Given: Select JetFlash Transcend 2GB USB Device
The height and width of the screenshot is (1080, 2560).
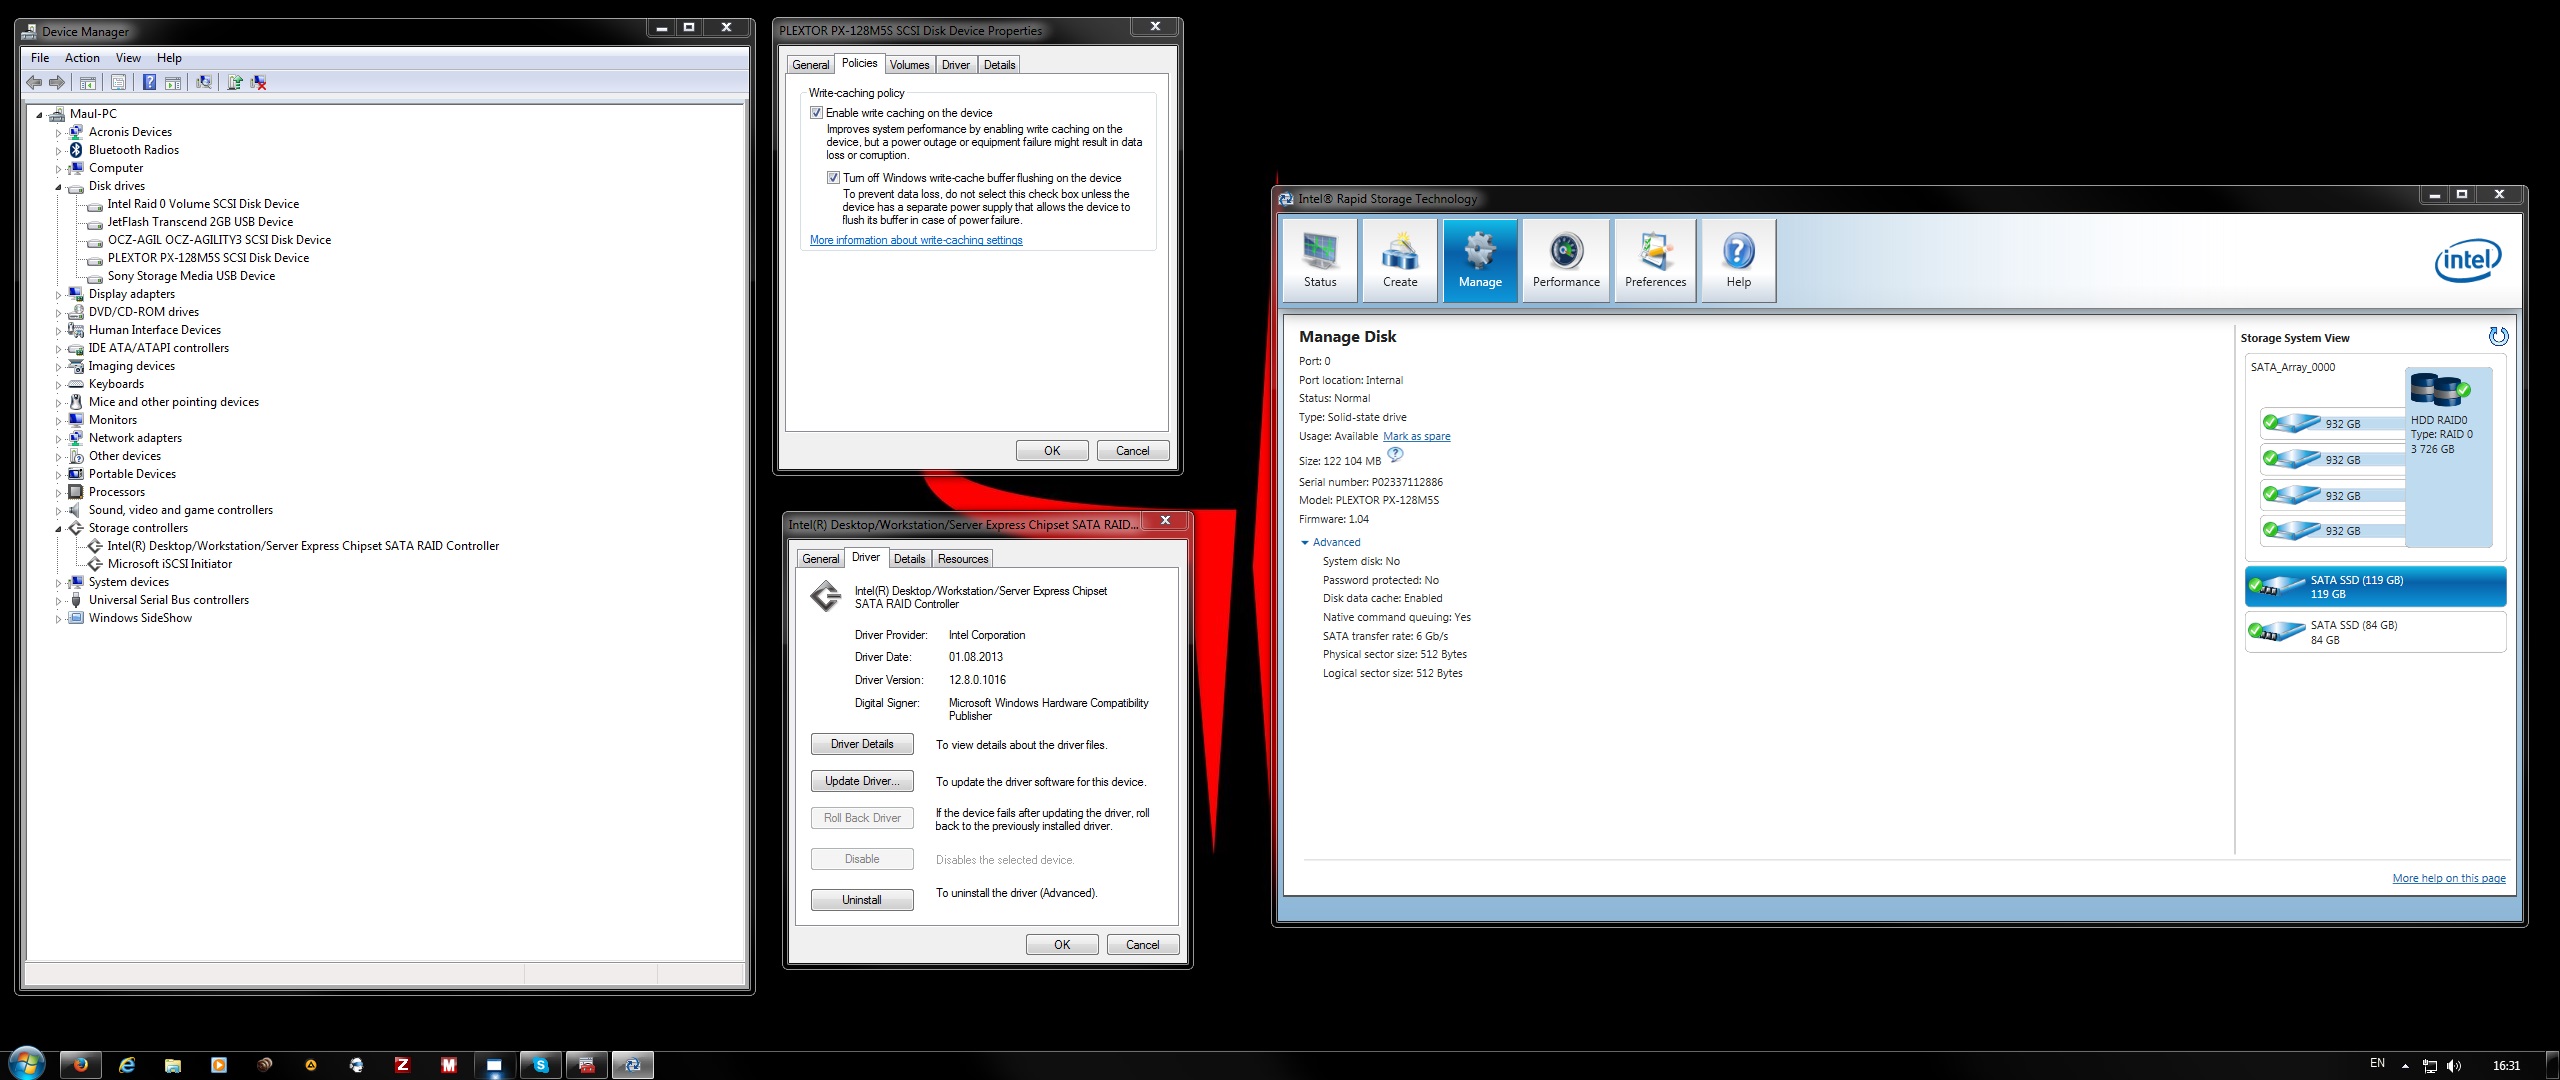Looking at the screenshot, I should coord(200,222).
